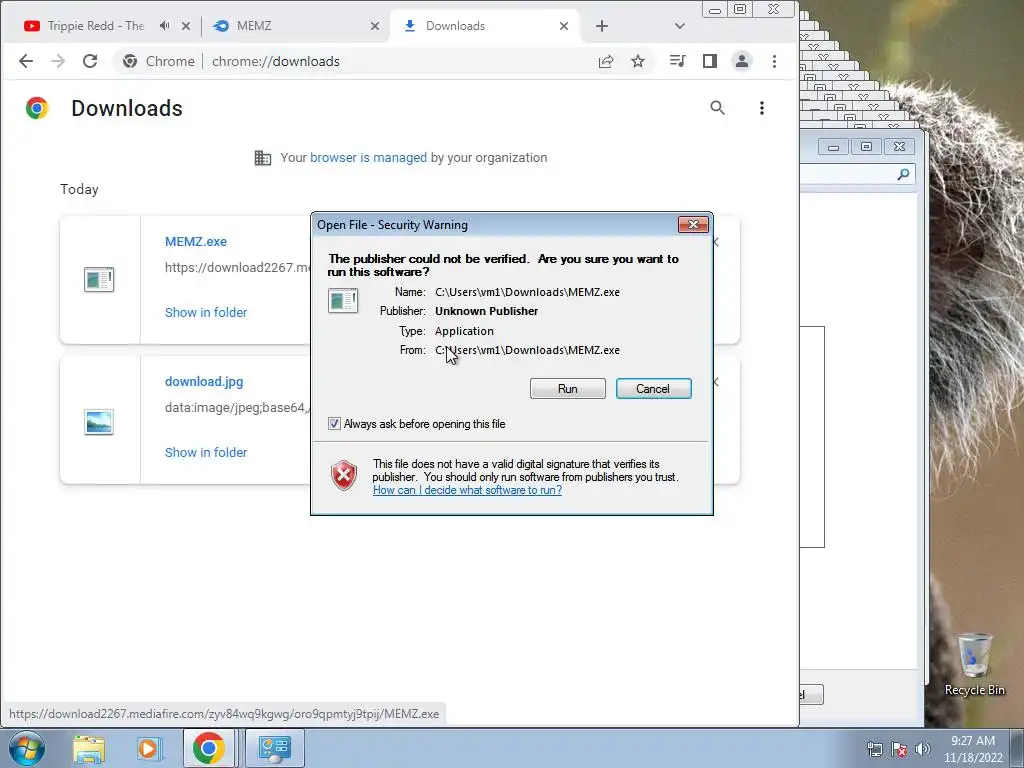The height and width of the screenshot is (768, 1024).
Task: Click the red shield warning icon
Action: [x=344, y=475]
